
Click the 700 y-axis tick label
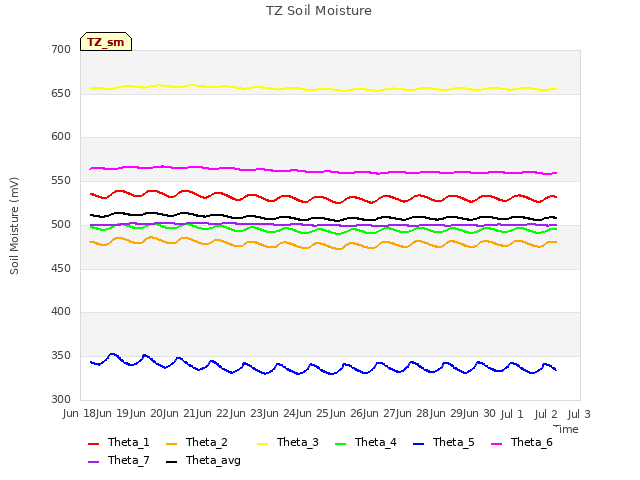pyautogui.click(x=61, y=49)
